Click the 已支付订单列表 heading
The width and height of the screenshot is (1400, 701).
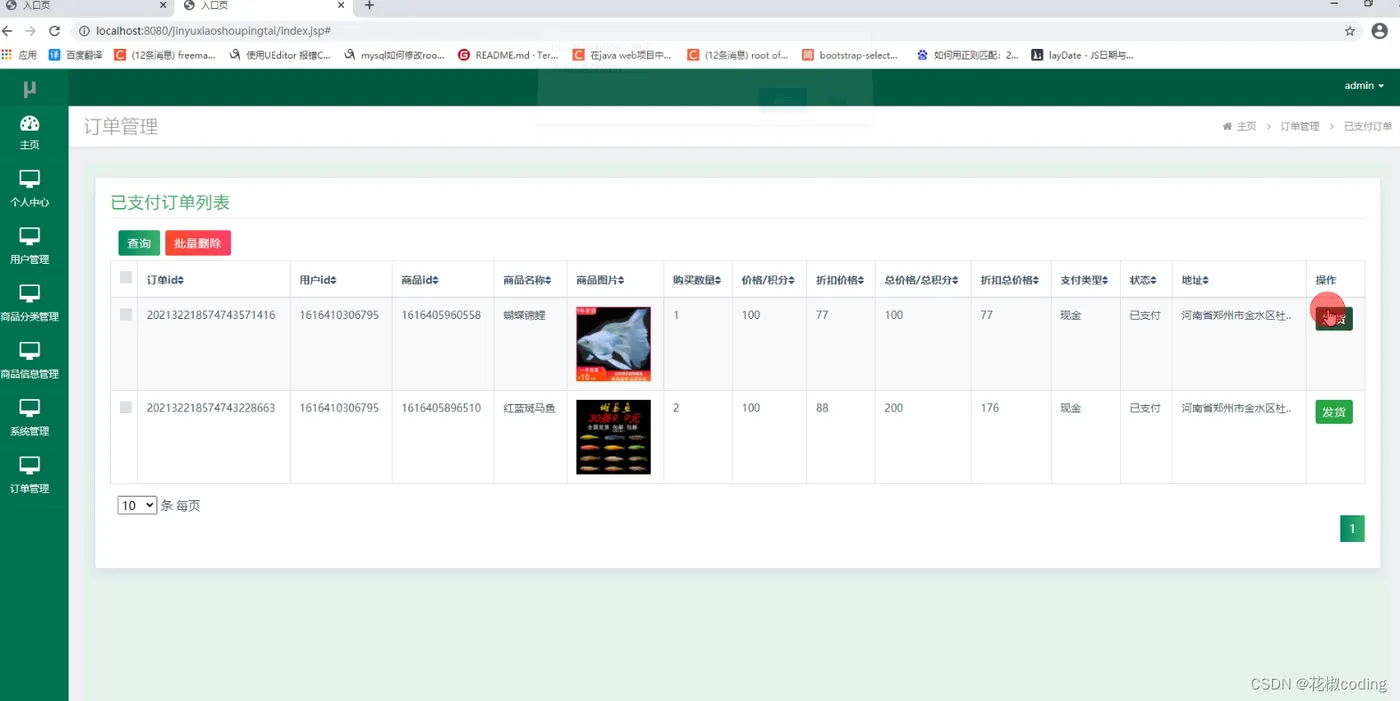(x=170, y=202)
